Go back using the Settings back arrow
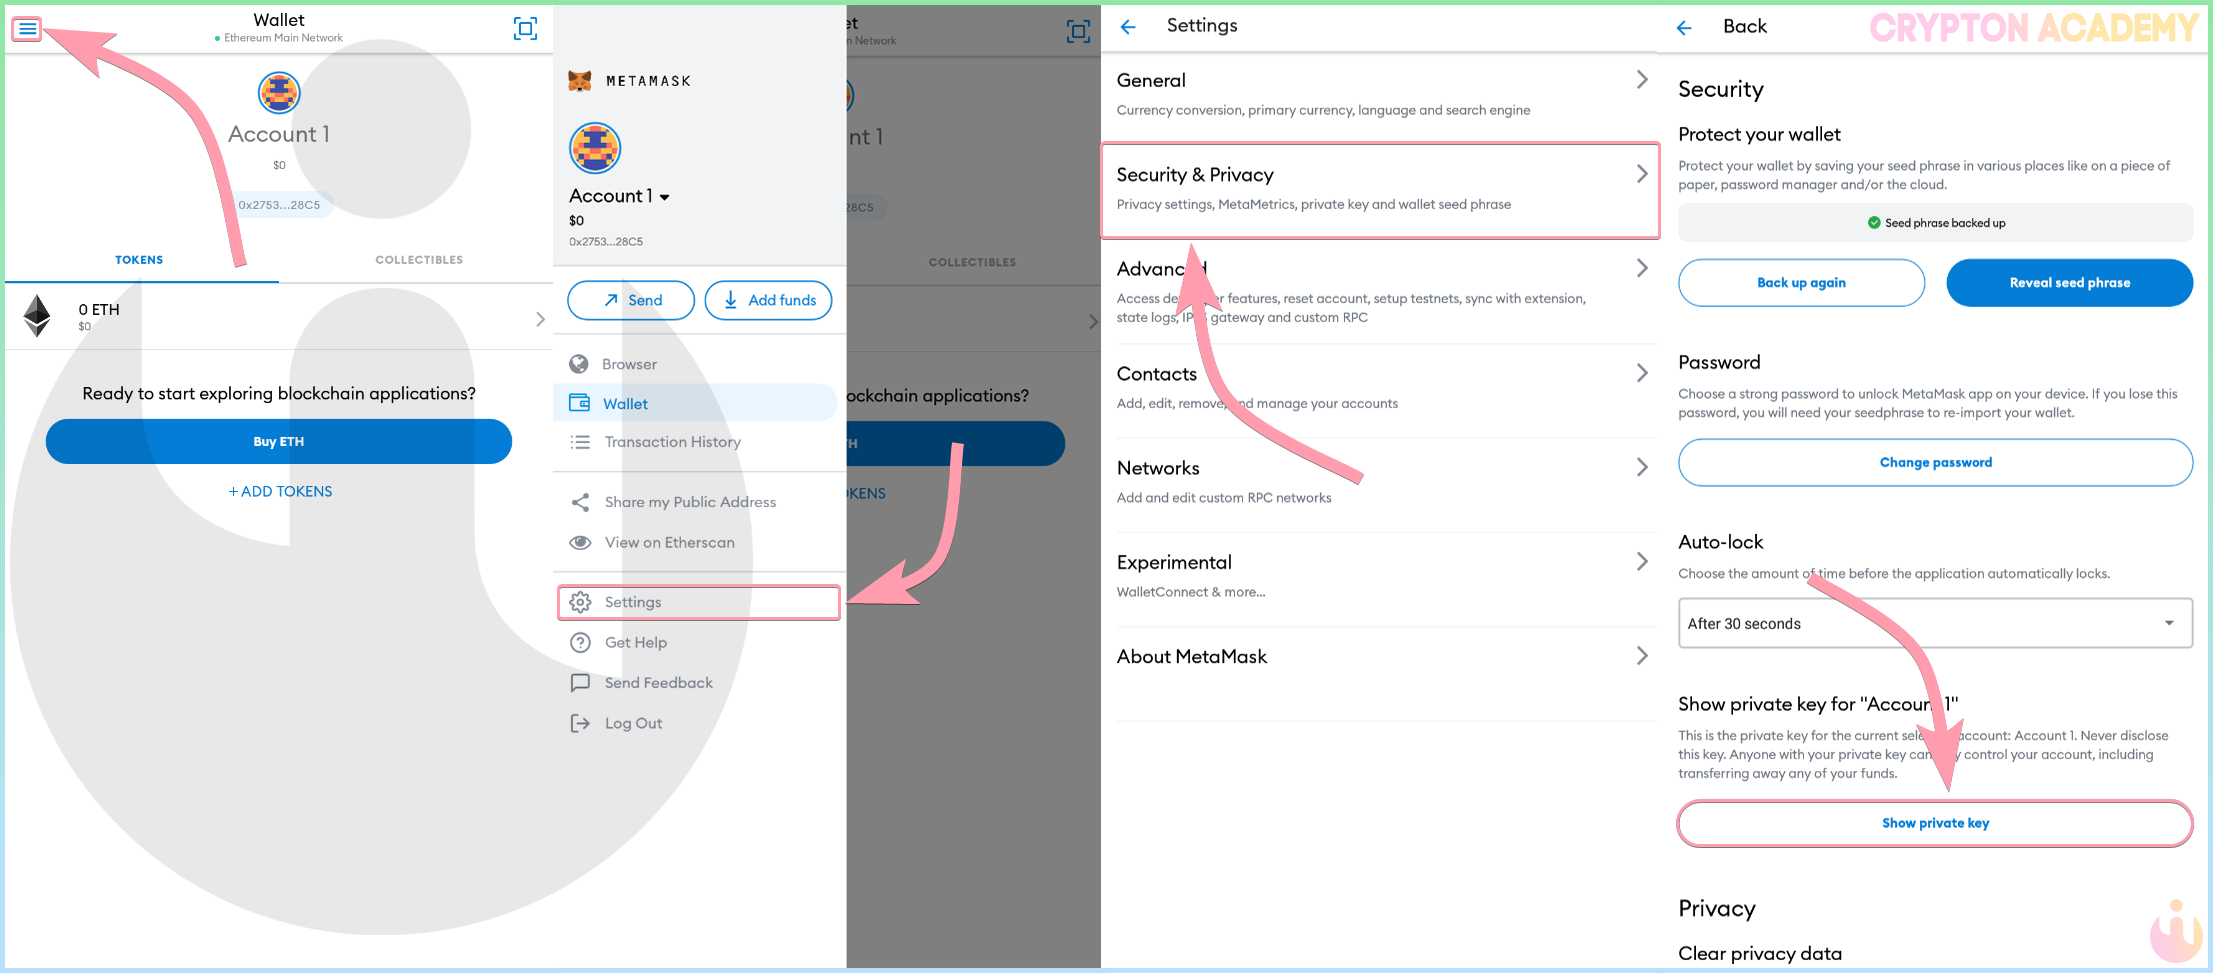 [1128, 27]
